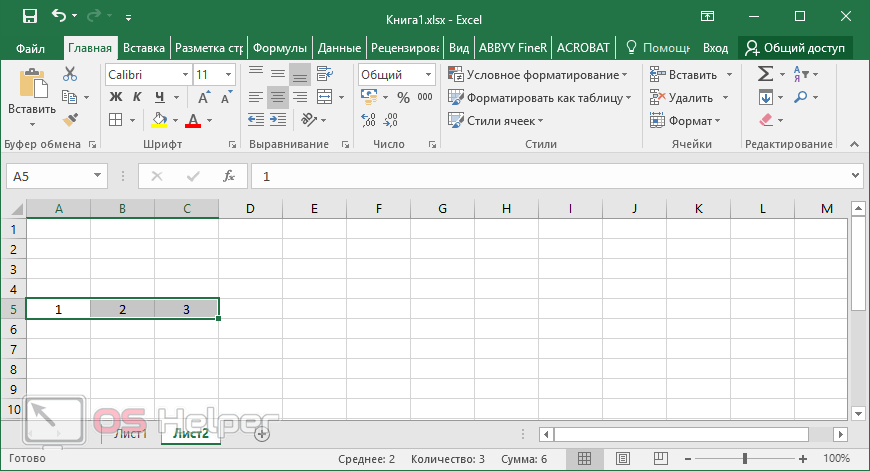Image resolution: width=870 pixels, height=471 pixels.
Task: Toggle center horizontal alignment
Action: 278,98
